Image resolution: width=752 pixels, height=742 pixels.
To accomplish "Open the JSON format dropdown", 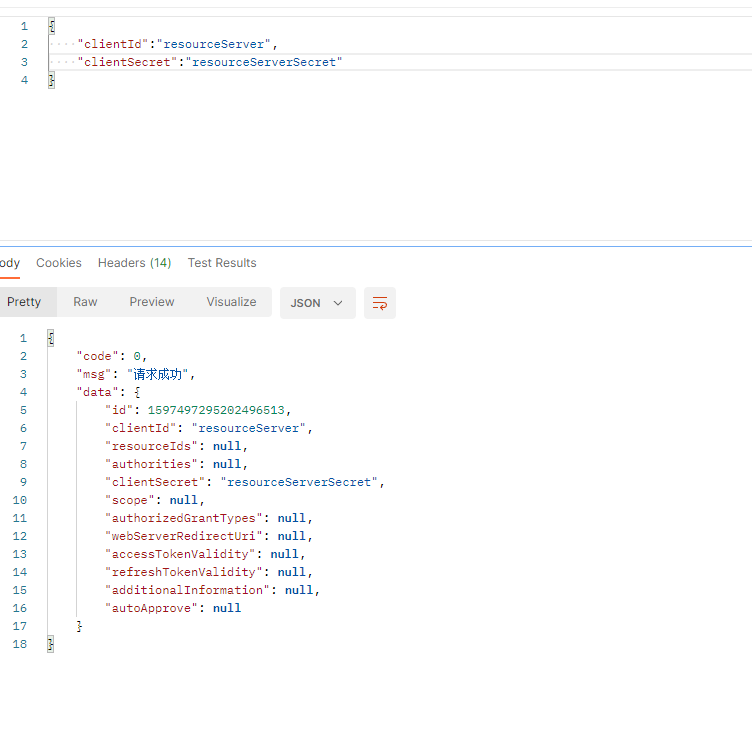I will (x=317, y=303).
